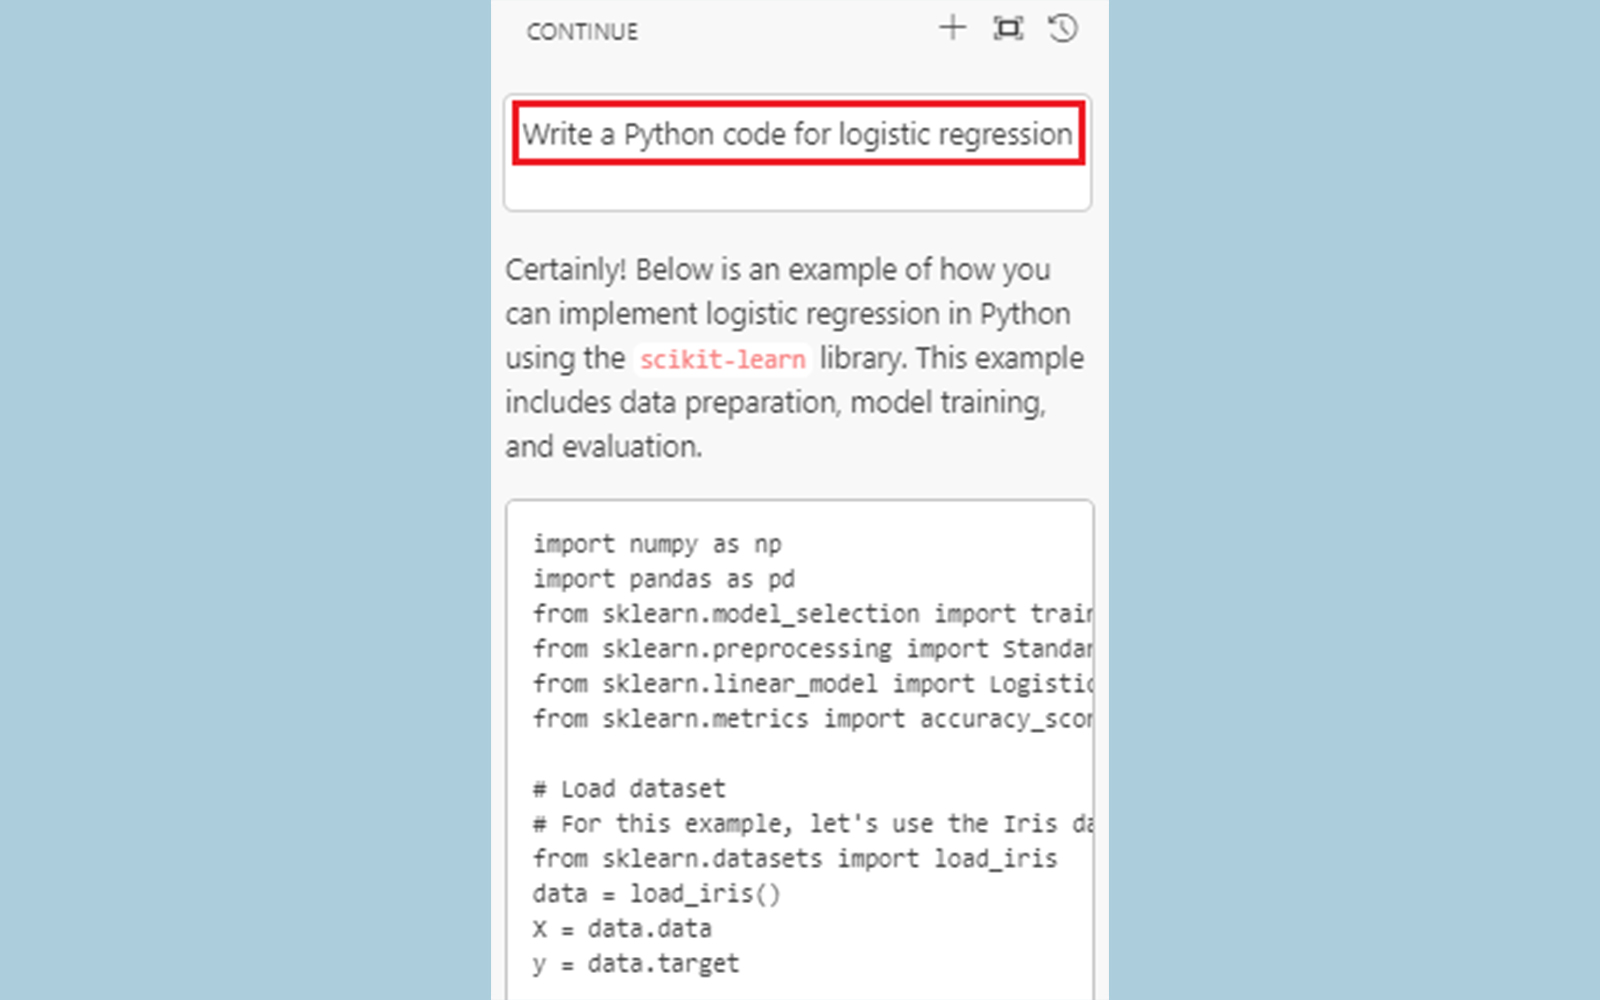Click the sklearn.metrics import line
Viewport: 1600px width, 1000px height.
click(x=812, y=719)
